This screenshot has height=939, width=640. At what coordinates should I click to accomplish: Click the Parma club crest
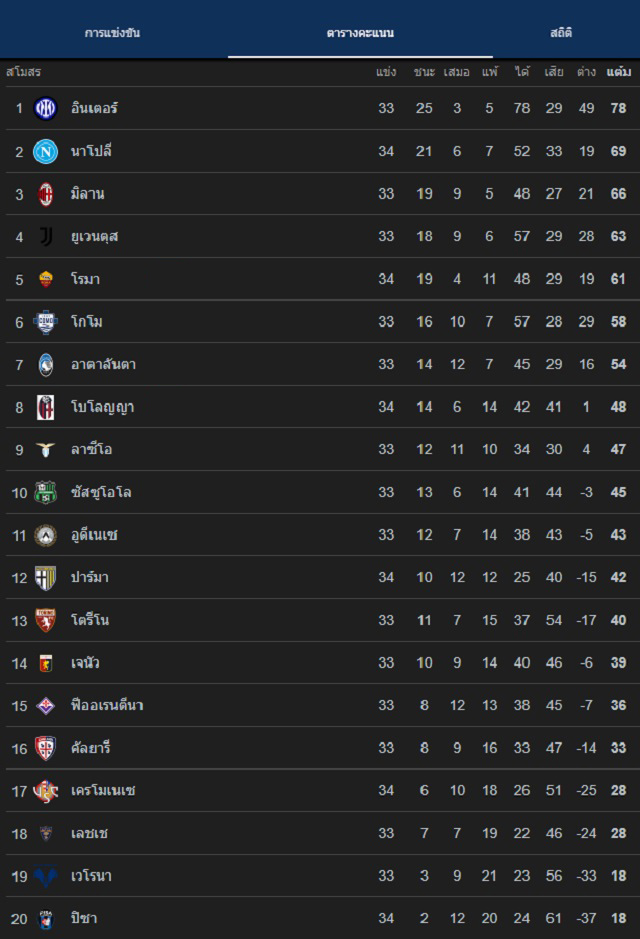pos(46,577)
